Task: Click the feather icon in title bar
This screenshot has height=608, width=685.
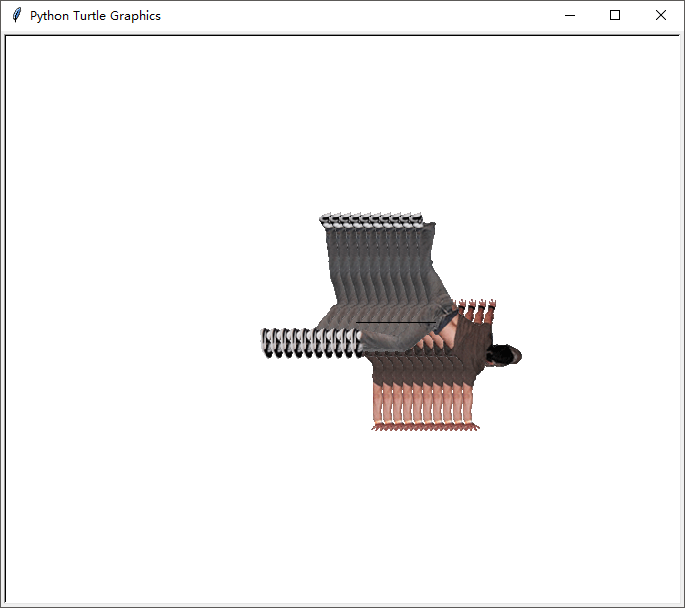Action: (x=17, y=15)
